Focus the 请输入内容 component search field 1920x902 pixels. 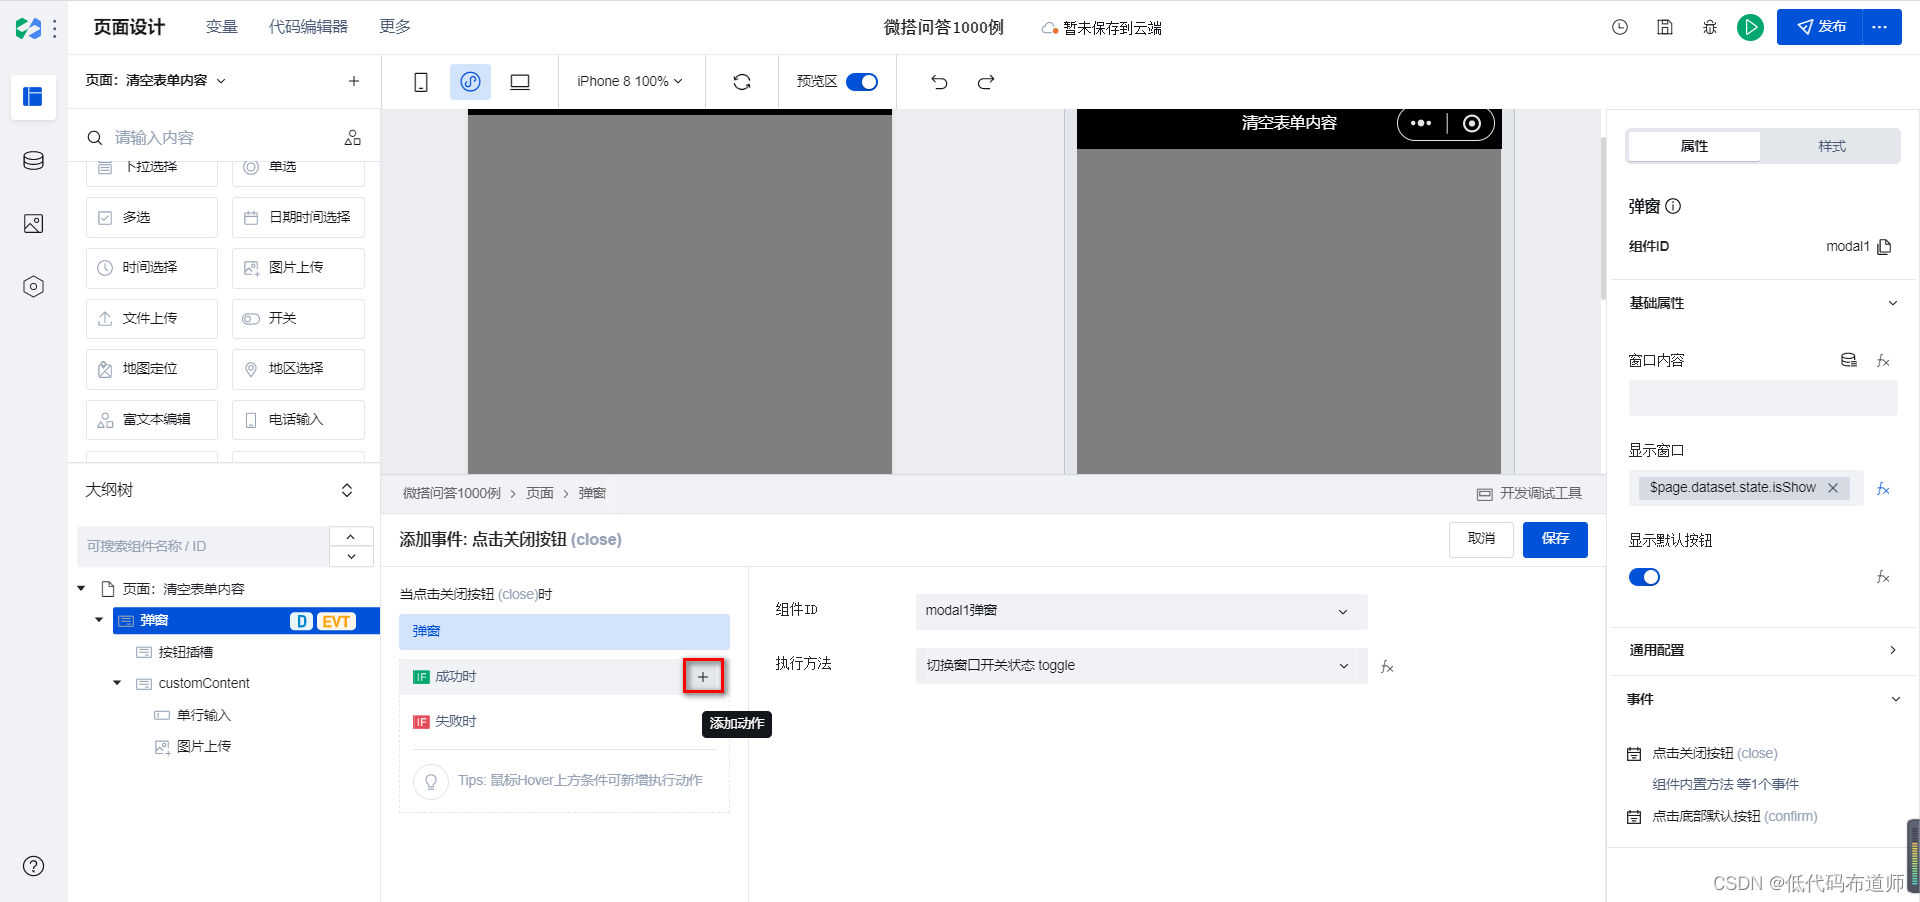222,138
